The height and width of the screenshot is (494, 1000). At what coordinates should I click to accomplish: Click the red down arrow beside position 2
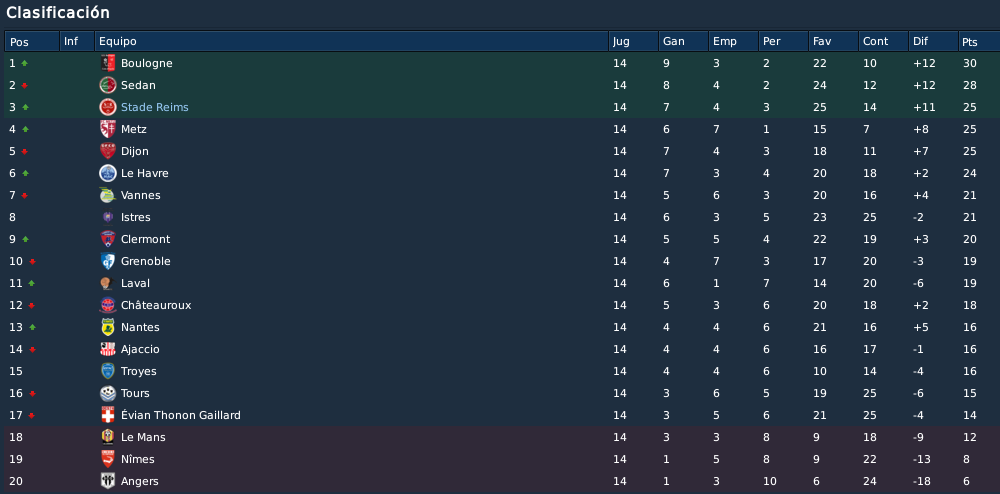tap(25, 85)
